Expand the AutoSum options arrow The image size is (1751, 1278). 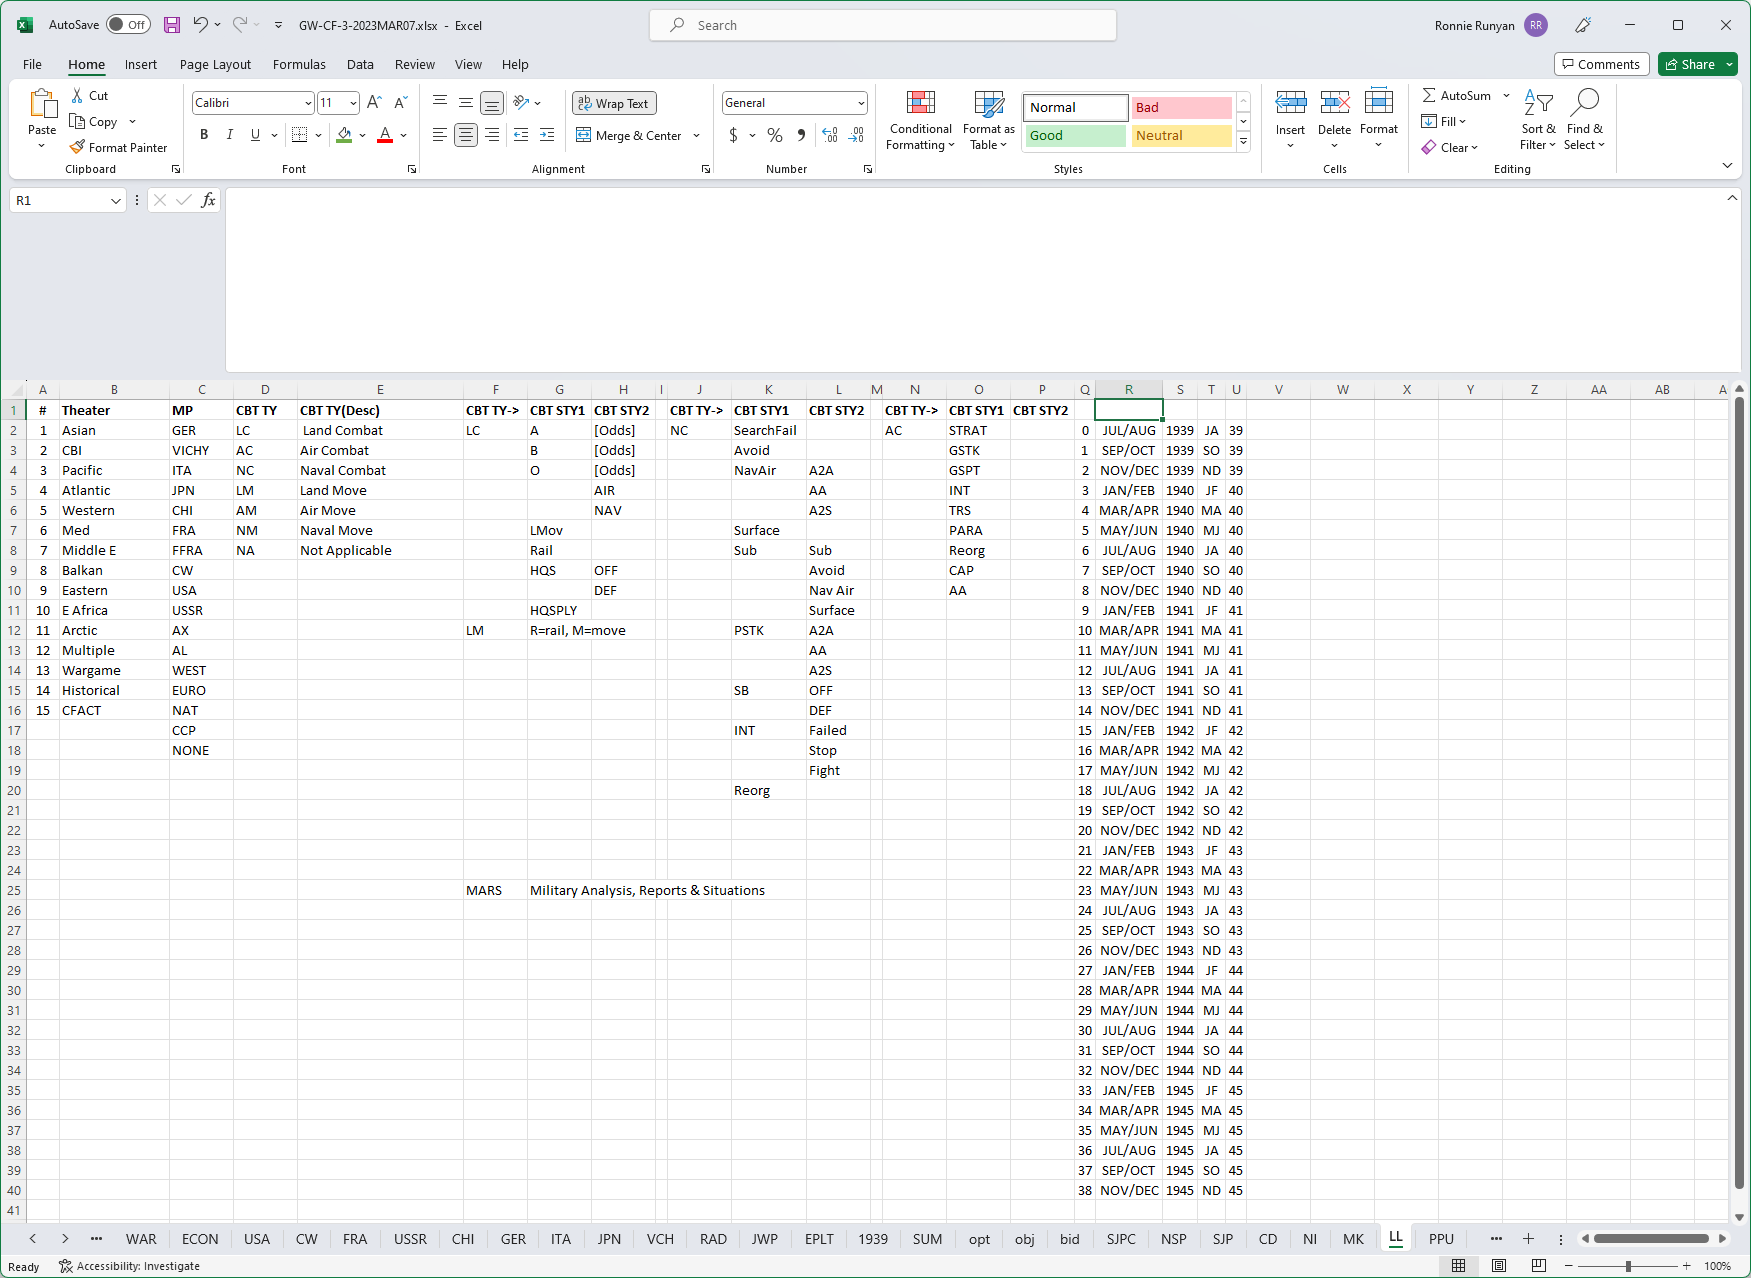point(1506,96)
